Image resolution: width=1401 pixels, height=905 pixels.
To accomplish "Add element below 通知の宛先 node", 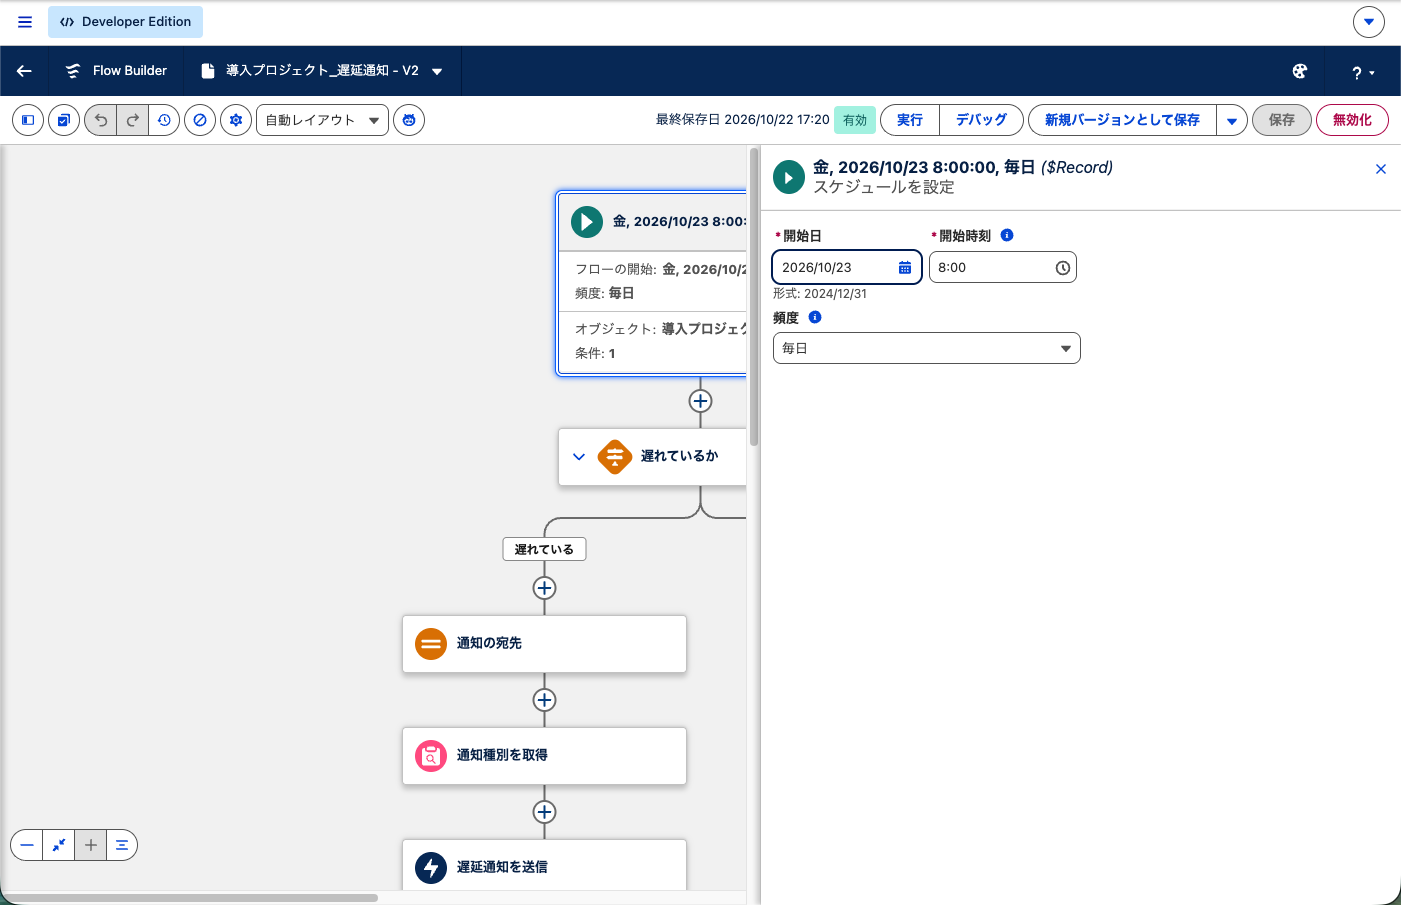I will pyautogui.click(x=544, y=700).
